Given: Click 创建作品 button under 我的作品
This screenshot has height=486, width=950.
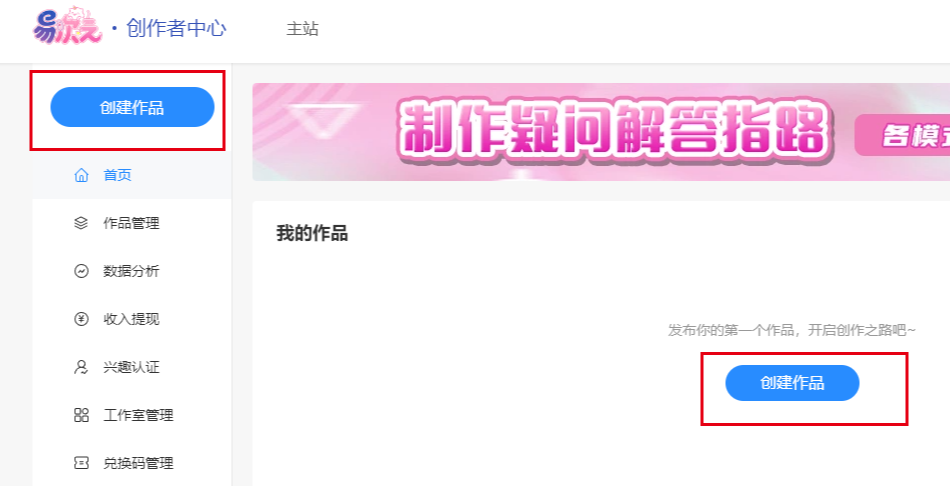Looking at the screenshot, I should (x=792, y=383).
